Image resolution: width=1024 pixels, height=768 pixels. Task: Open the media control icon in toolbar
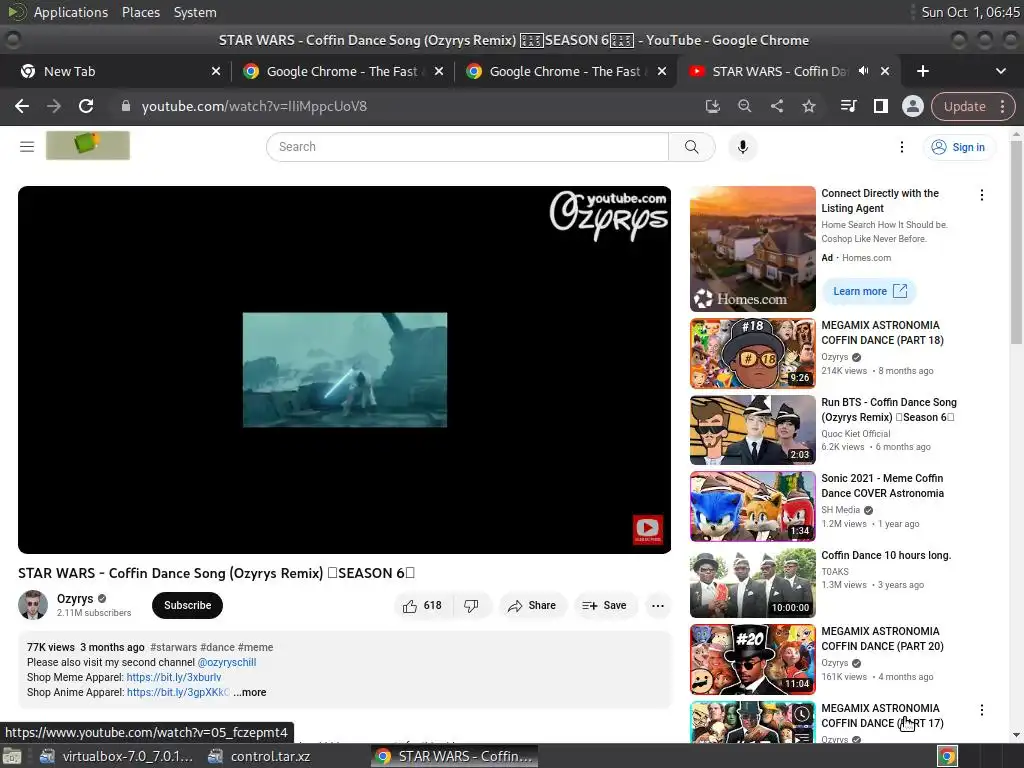pyautogui.click(x=848, y=106)
